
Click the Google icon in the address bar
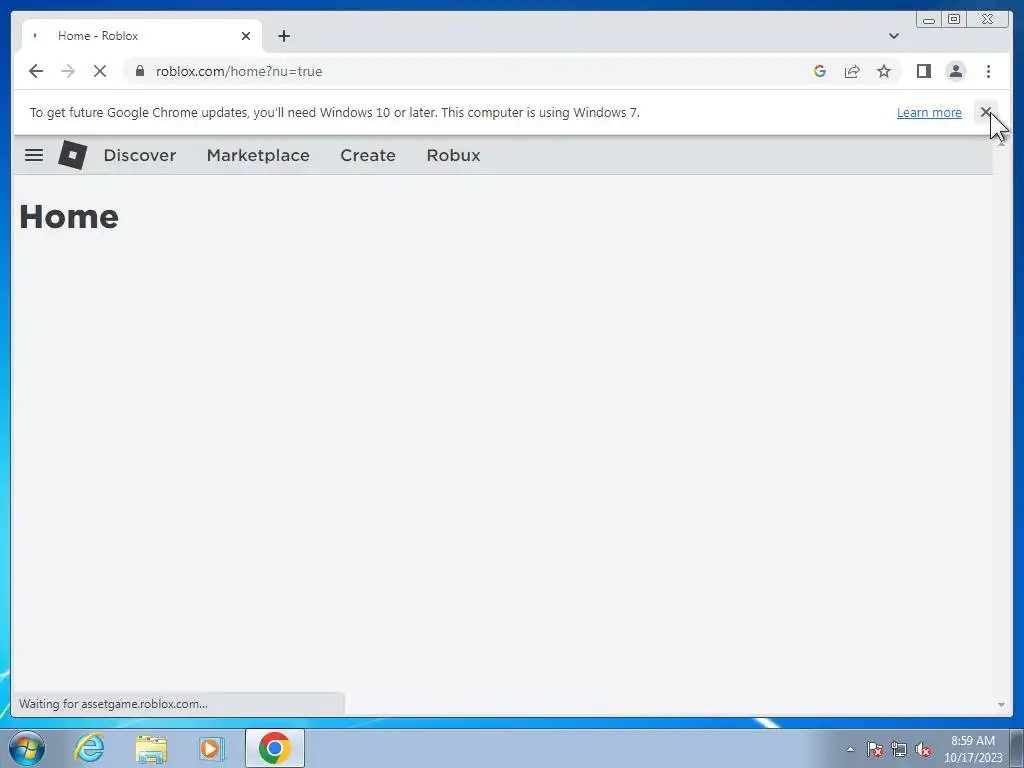coord(820,71)
